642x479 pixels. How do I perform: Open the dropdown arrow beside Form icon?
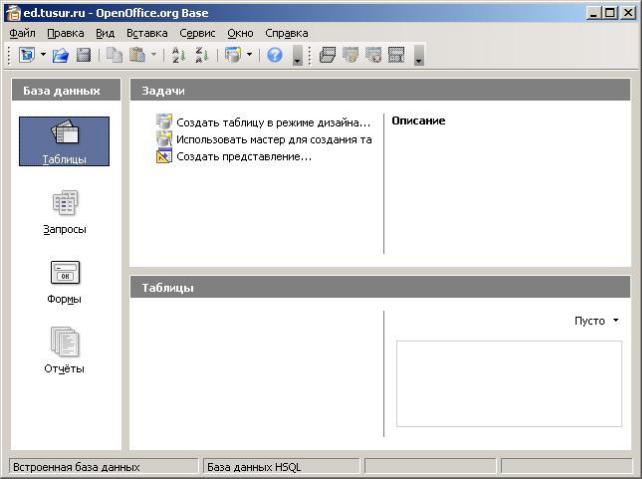(249, 54)
